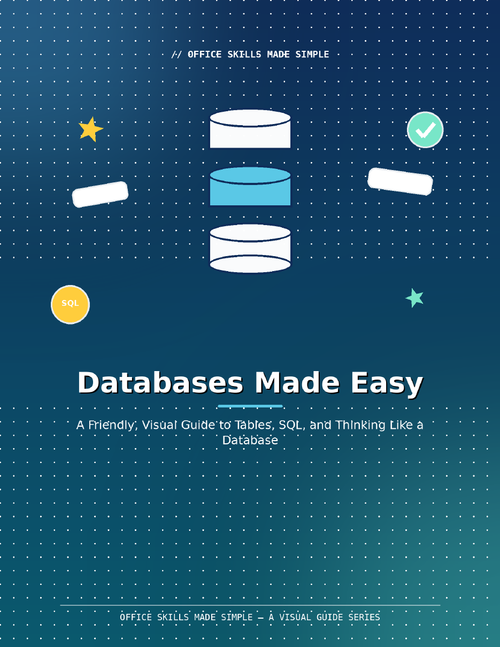Click the "Databases Made Easy" title
This screenshot has height=647, width=500.
click(250, 383)
